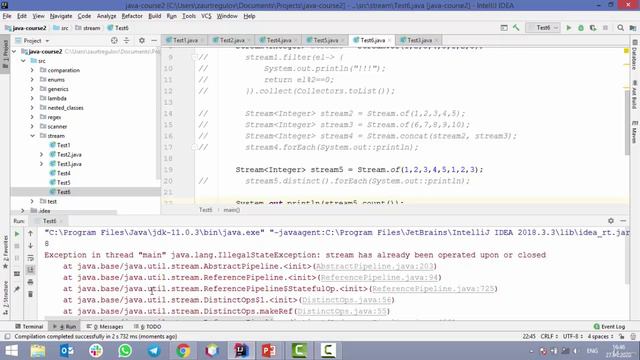The height and width of the screenshot is (360, 640).
Task: Pin the Run tab
Action: (x=17, y=289)
